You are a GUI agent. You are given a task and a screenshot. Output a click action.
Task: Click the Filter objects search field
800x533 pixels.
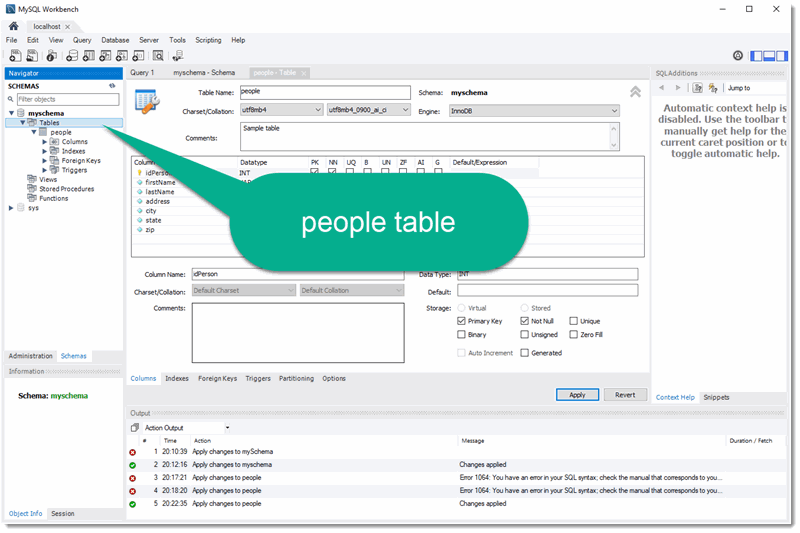click(x=68, y=99)
